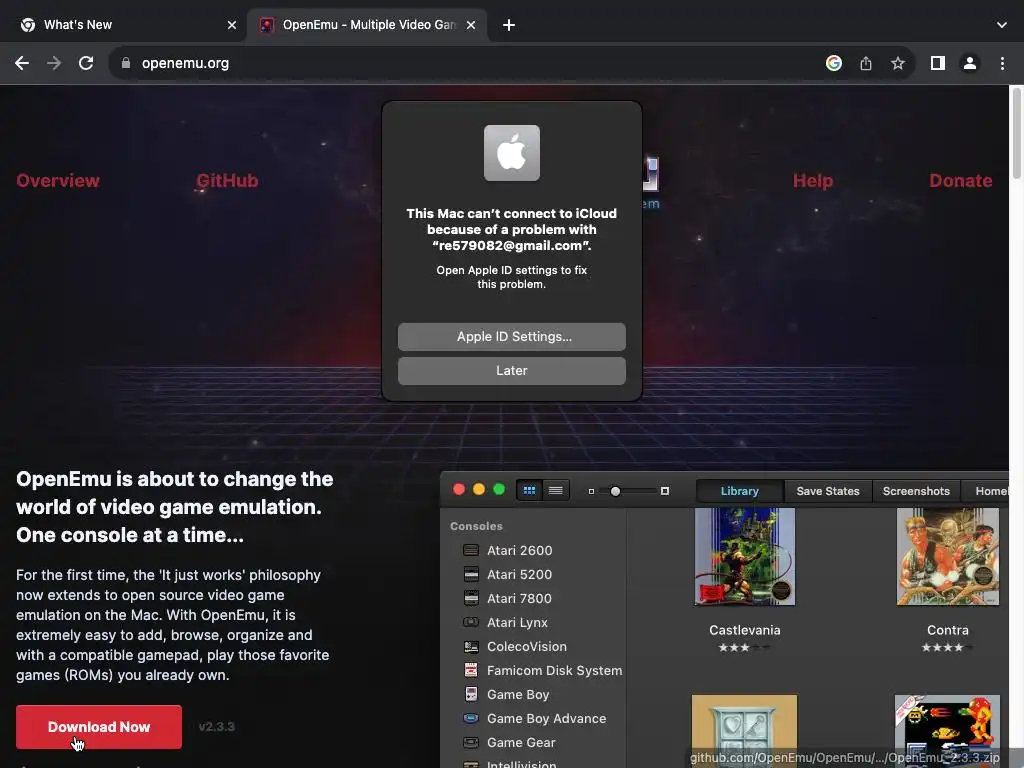Click the Game Boy Advance icon

pos(471,718)
